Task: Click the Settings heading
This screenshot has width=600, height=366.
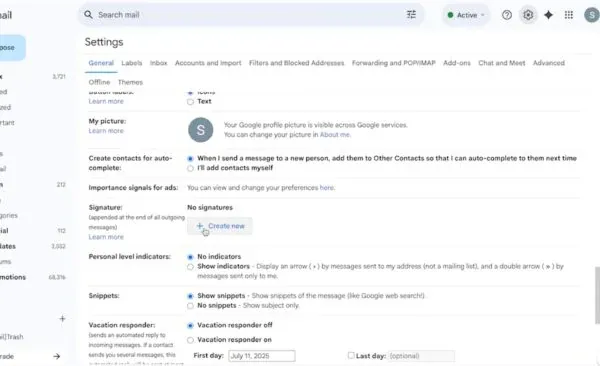Action: tap(104, 42)
